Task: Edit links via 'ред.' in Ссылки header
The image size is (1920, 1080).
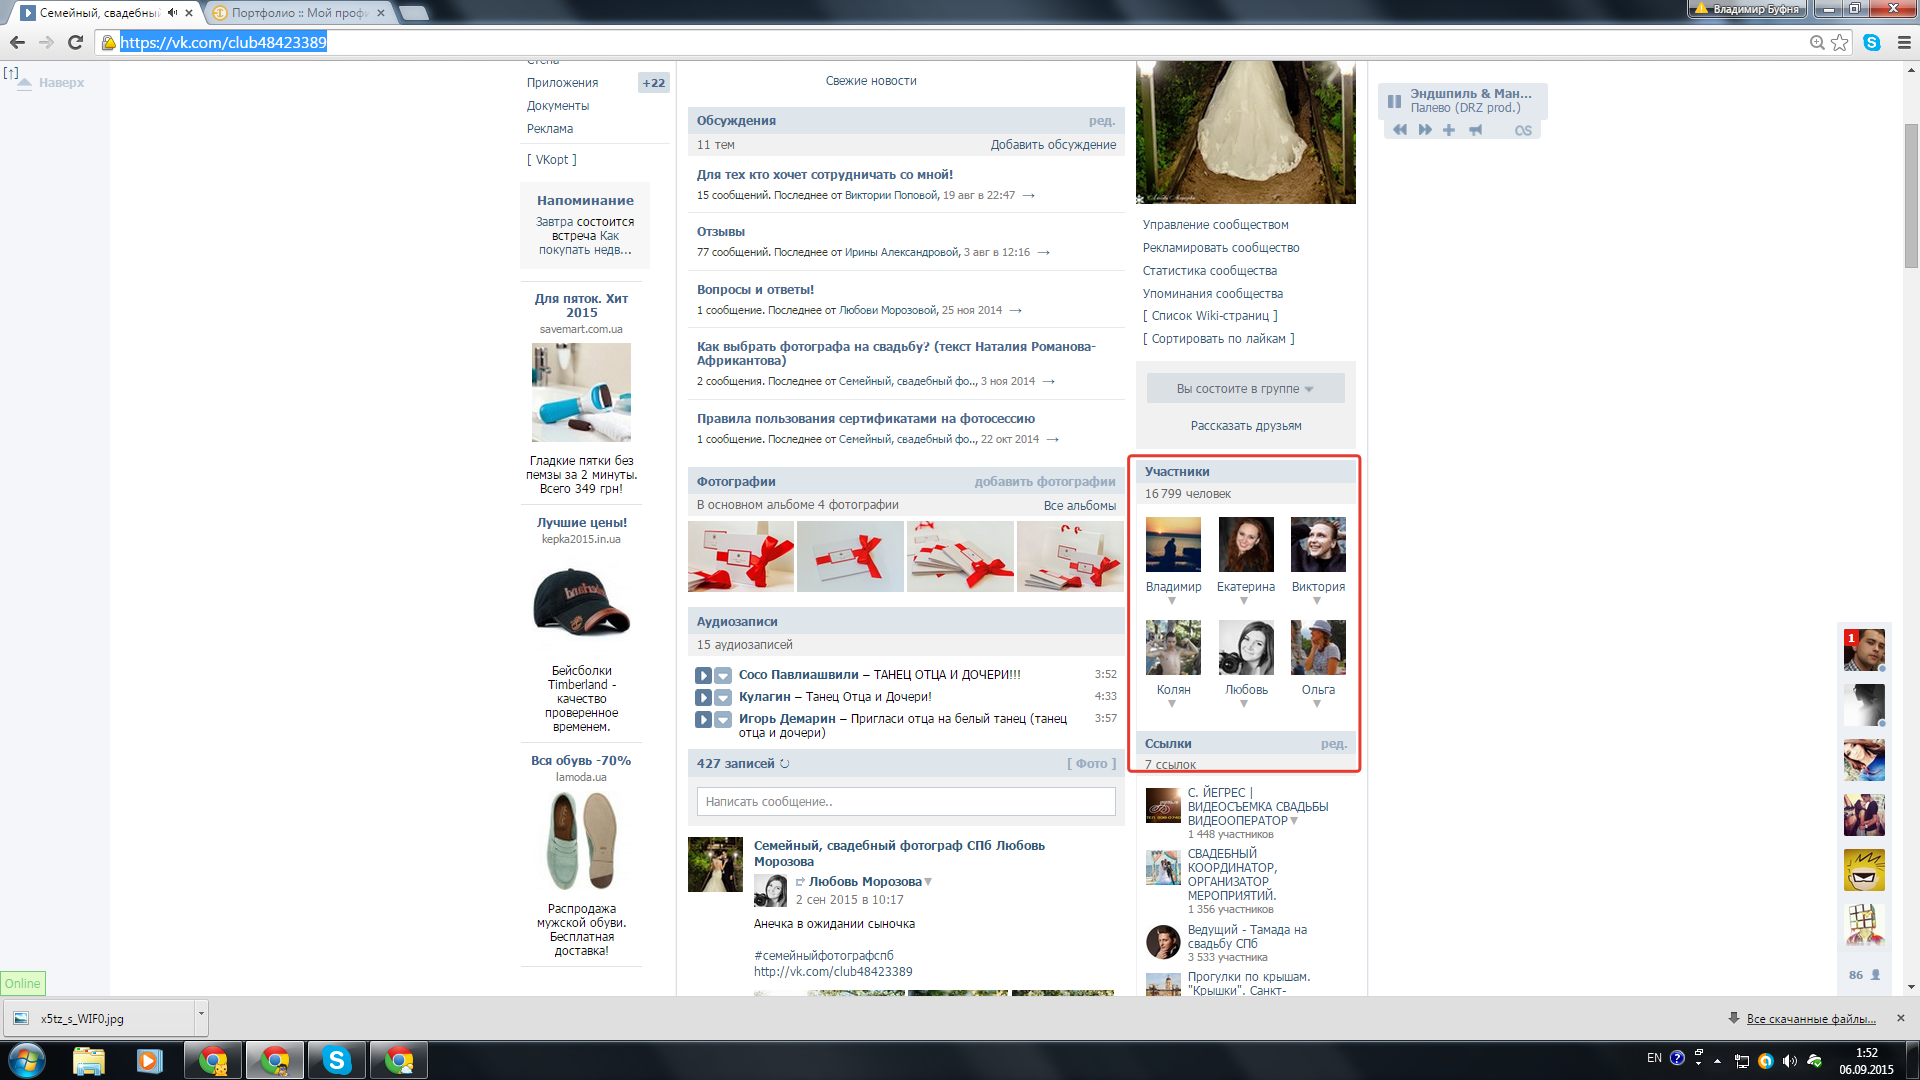Action: 1333,744
